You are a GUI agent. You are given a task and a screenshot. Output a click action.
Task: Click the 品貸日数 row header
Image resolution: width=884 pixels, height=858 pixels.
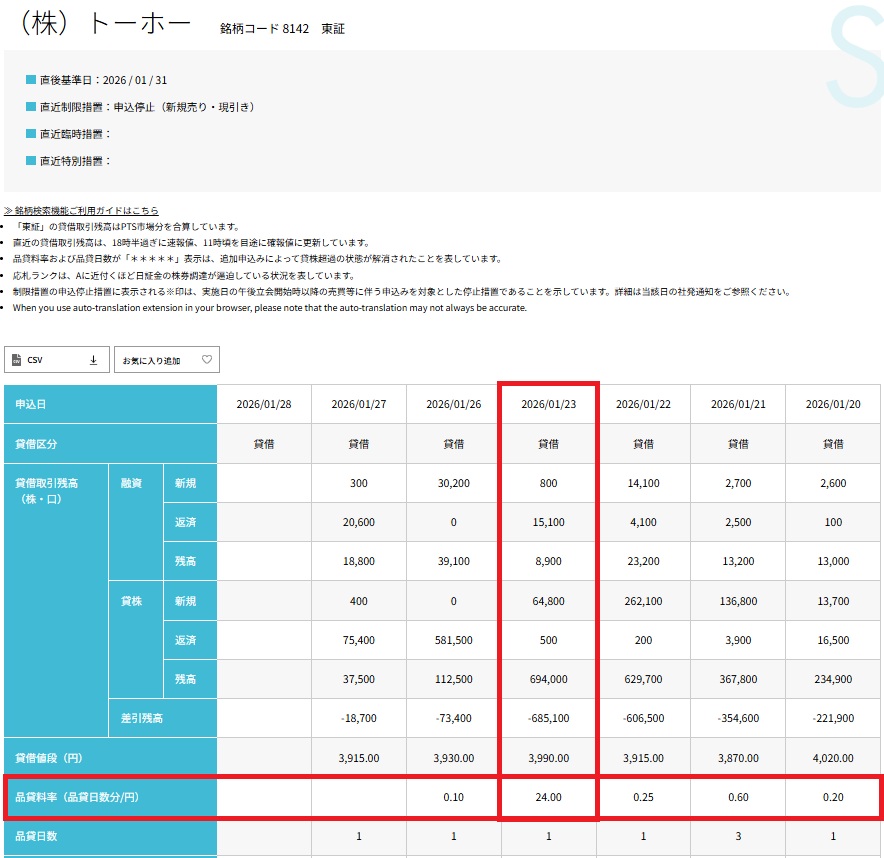tap(36, 837)
